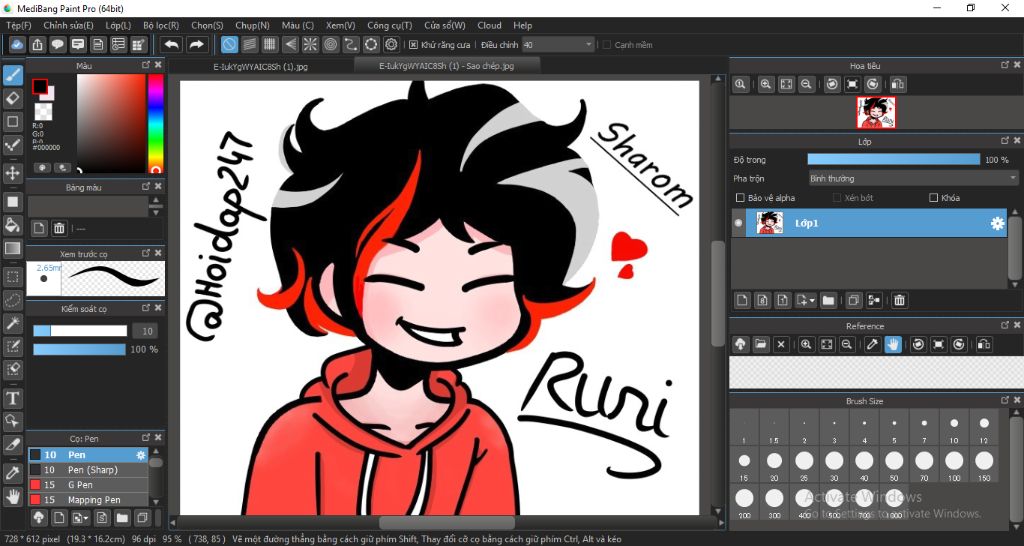Add layer folder in Lớp panel
This screenshot has height=546, width=1024.
[828, 300]
